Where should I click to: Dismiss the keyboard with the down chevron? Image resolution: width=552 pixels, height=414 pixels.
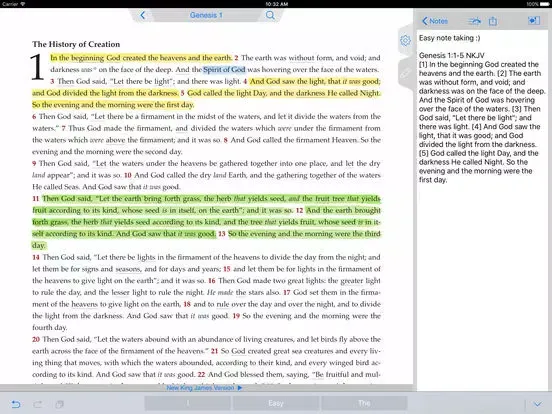coord(537,404)
